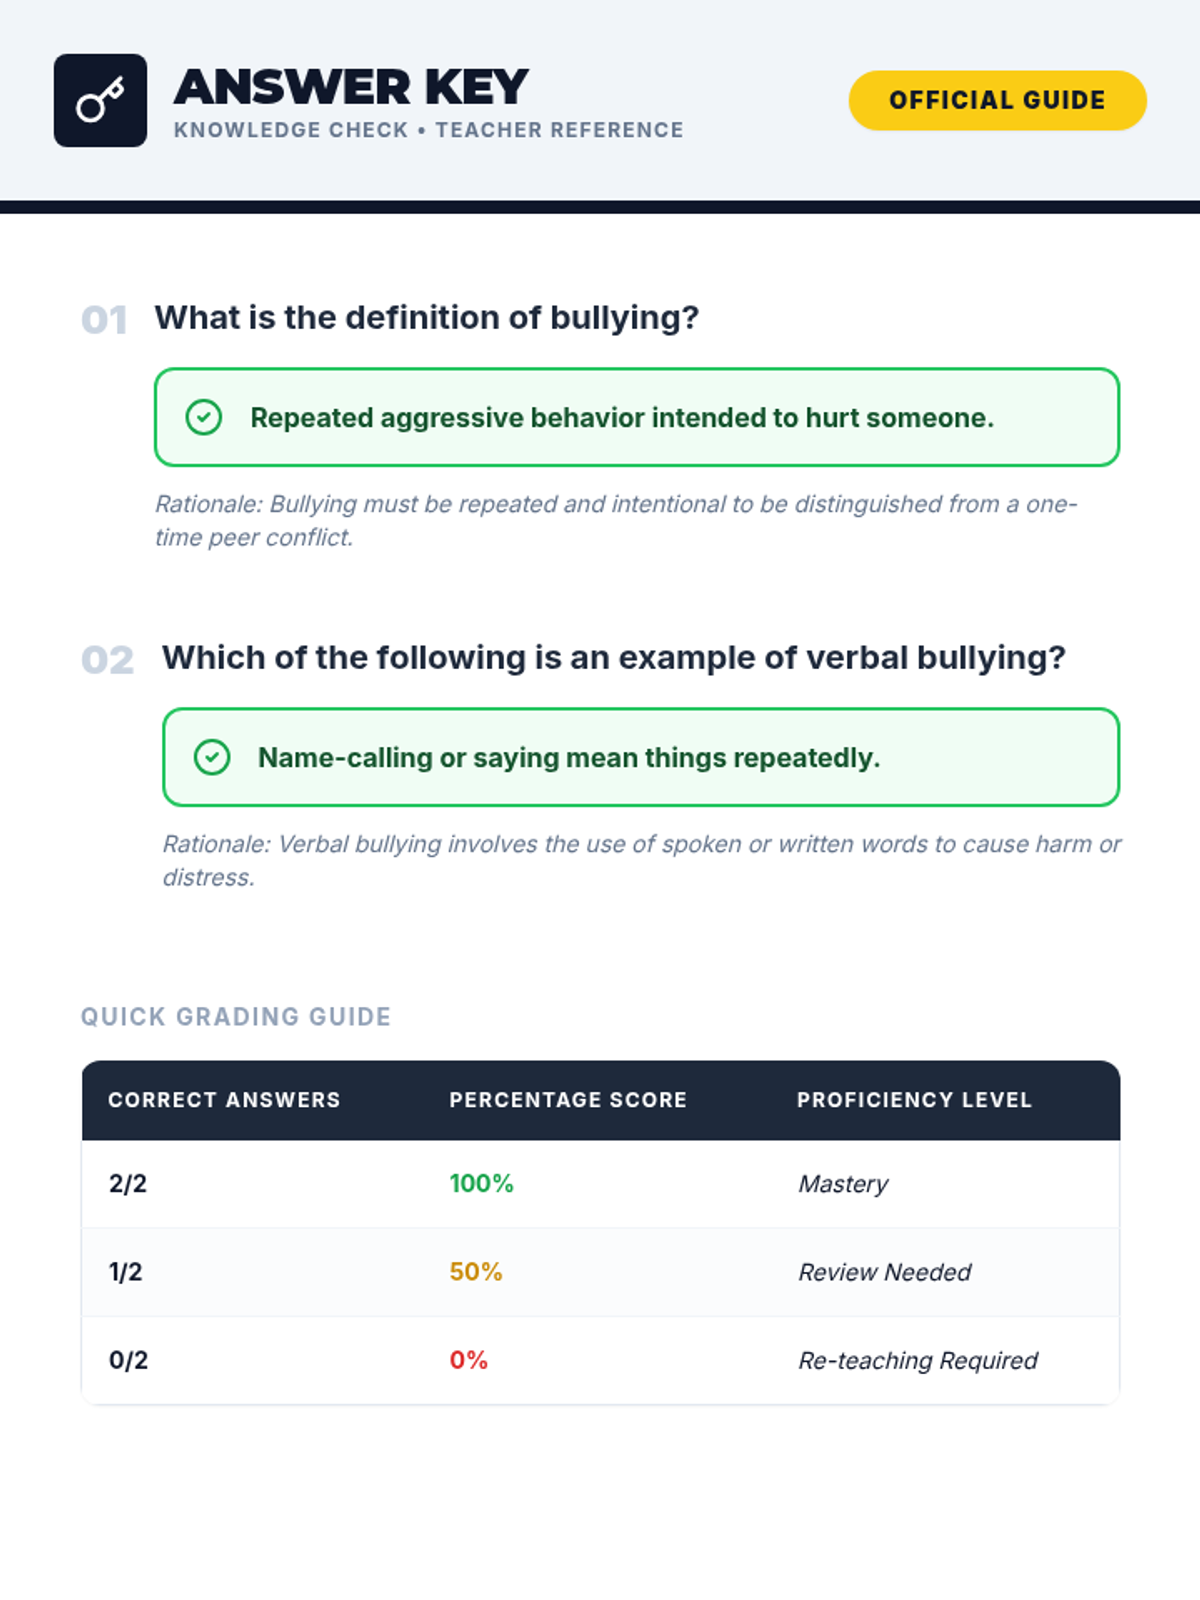The width and height of the screenshot is (1200, 1600).
Task: Click question 01 about bullying definition
Action: point(426,318)
